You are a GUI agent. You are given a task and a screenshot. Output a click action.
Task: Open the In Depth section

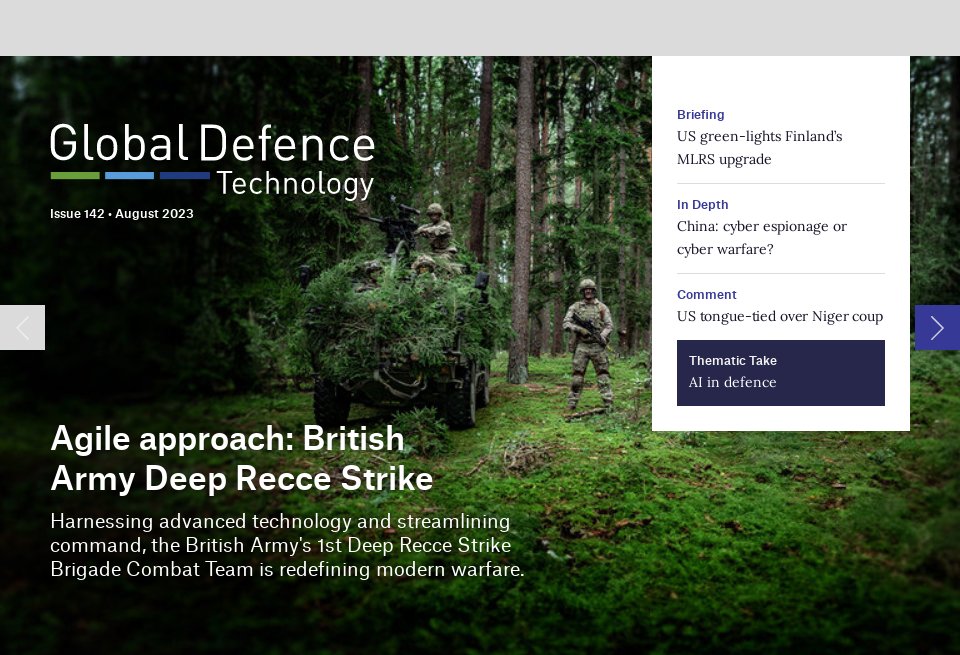click(x=702, y=204)
